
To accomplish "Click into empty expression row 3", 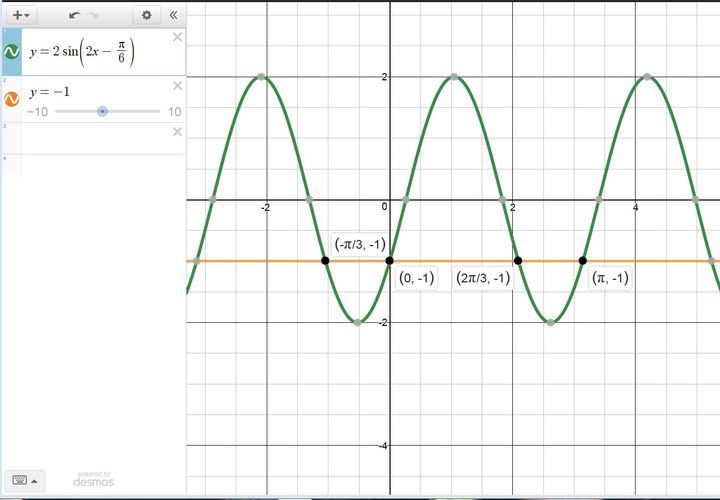I will pyautogui.click(x=95, y=138).
